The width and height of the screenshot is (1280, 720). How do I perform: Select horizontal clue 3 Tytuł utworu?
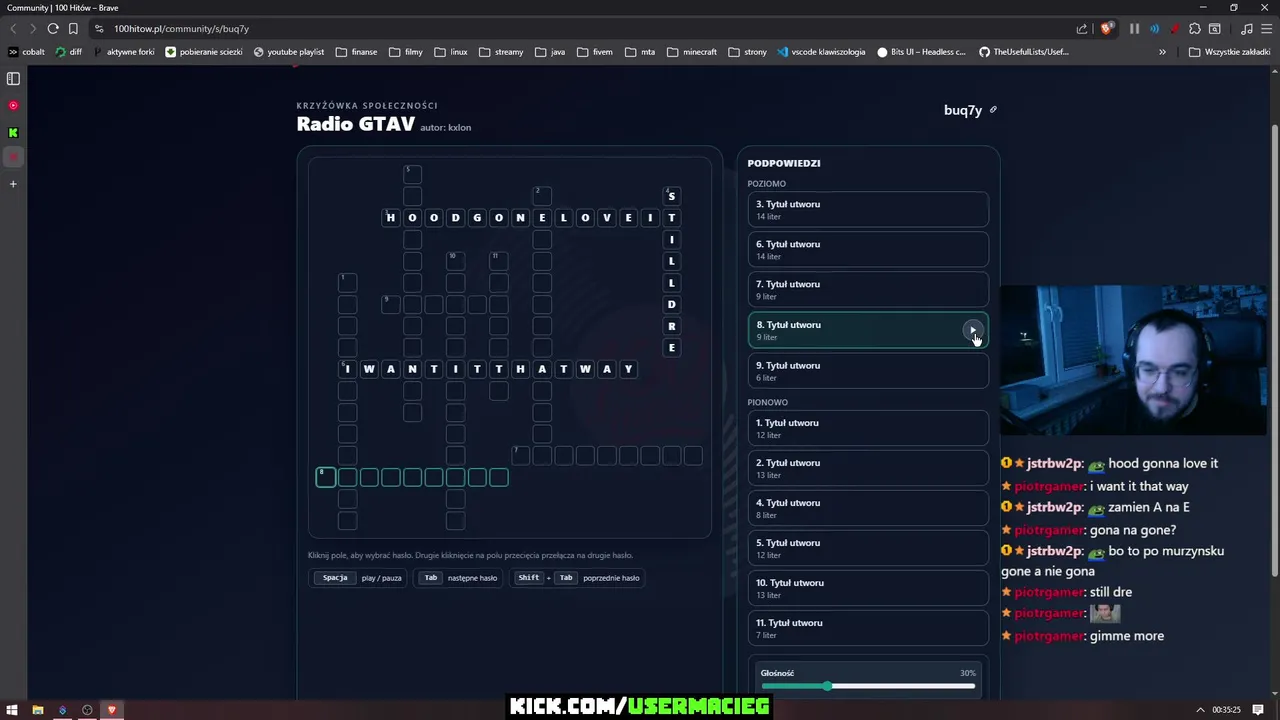point(868,210)
